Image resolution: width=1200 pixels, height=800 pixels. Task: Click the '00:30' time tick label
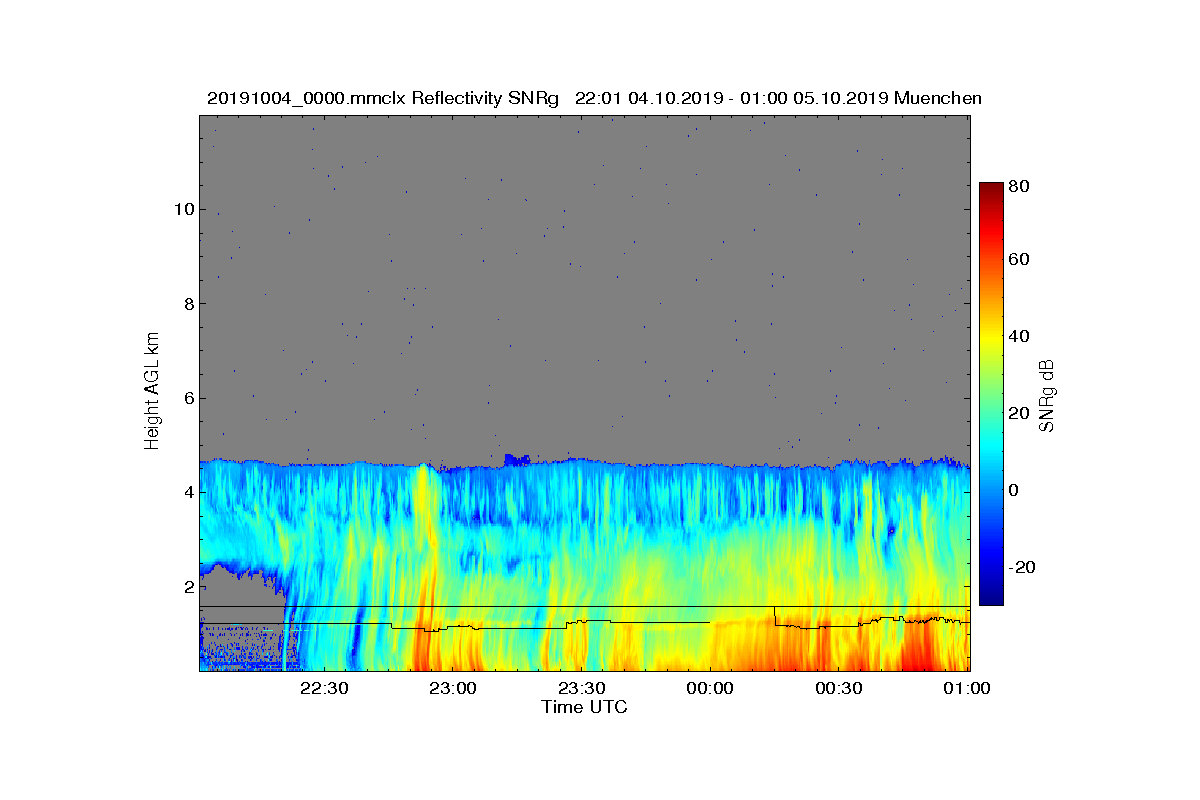click(840, 688)
